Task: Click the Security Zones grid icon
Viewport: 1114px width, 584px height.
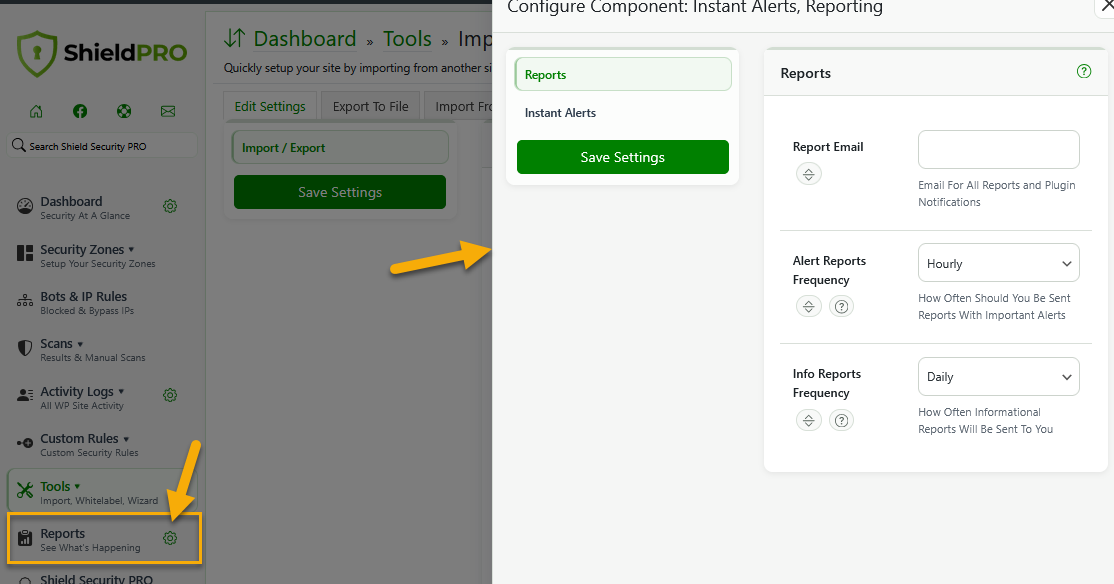Action: pos(25,254)
